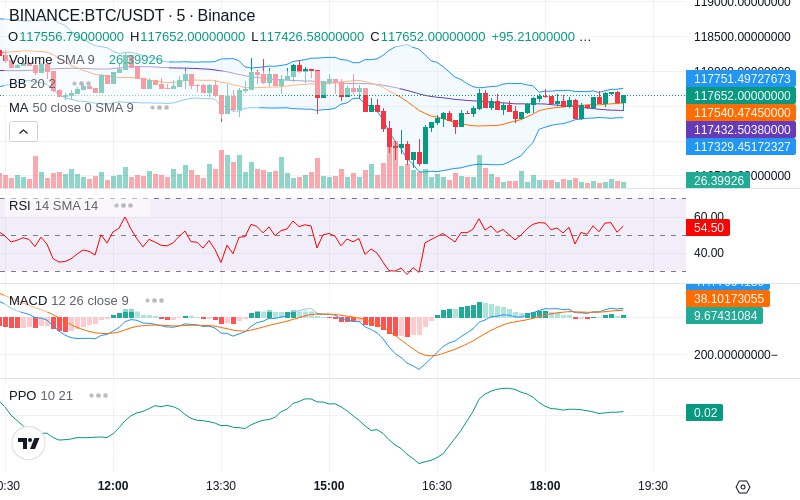The width and height of the screenshot is (800, 500).
Task: Select the MACD 12 26 close 9 label
Action: [69, 301]
